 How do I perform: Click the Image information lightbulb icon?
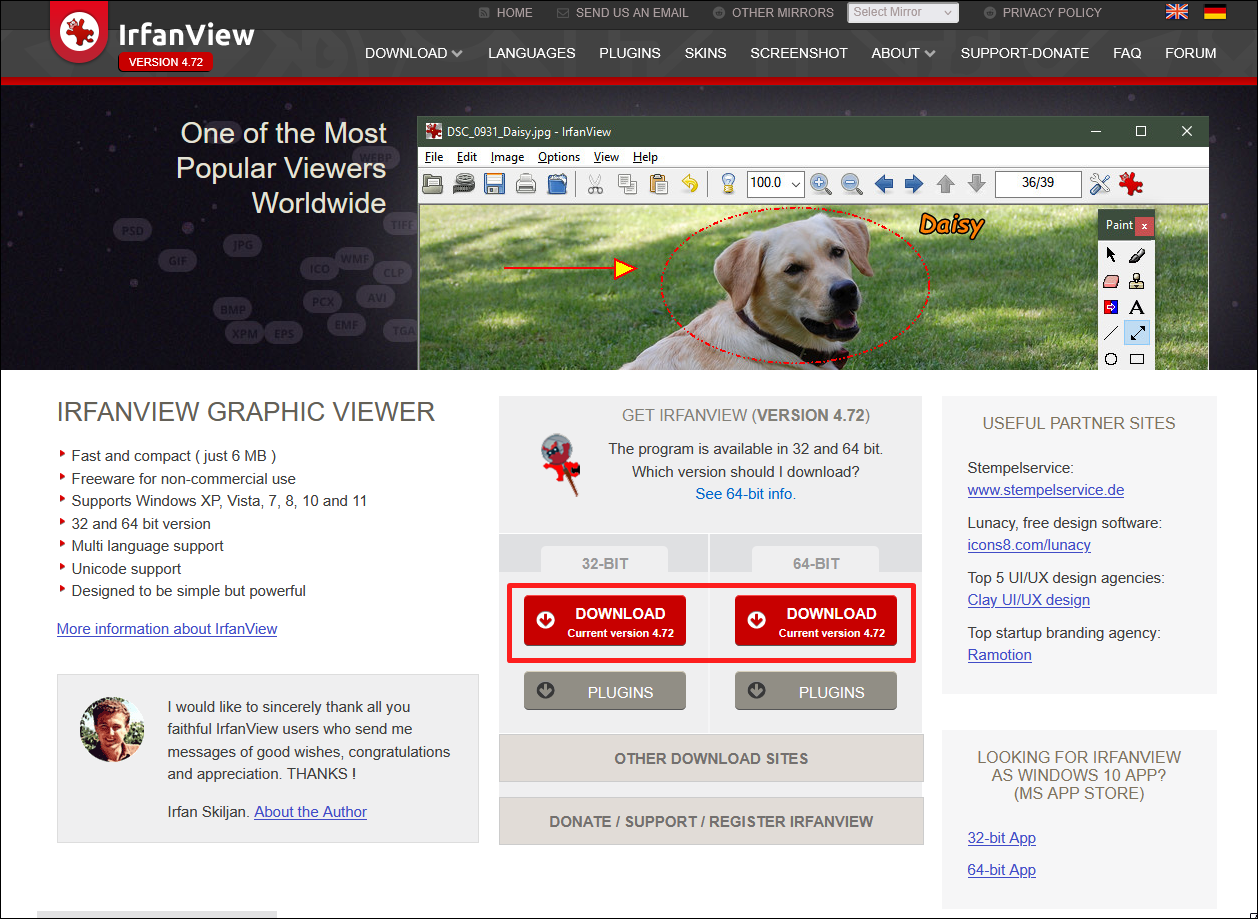point(728,184)
